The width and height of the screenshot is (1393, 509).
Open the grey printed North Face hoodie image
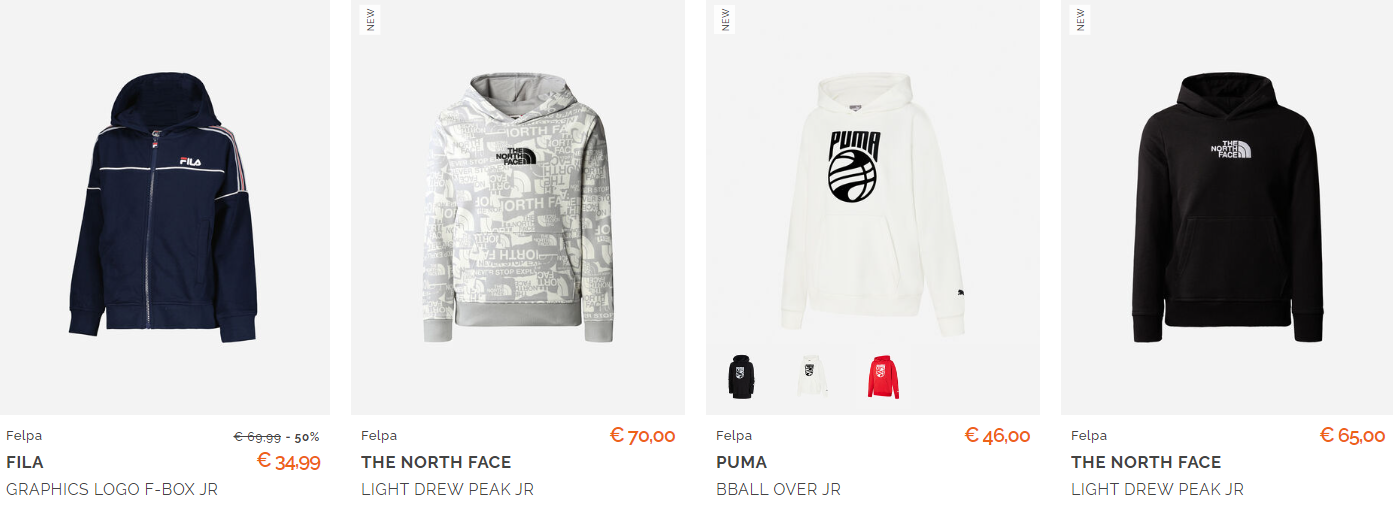pos(517,208)
